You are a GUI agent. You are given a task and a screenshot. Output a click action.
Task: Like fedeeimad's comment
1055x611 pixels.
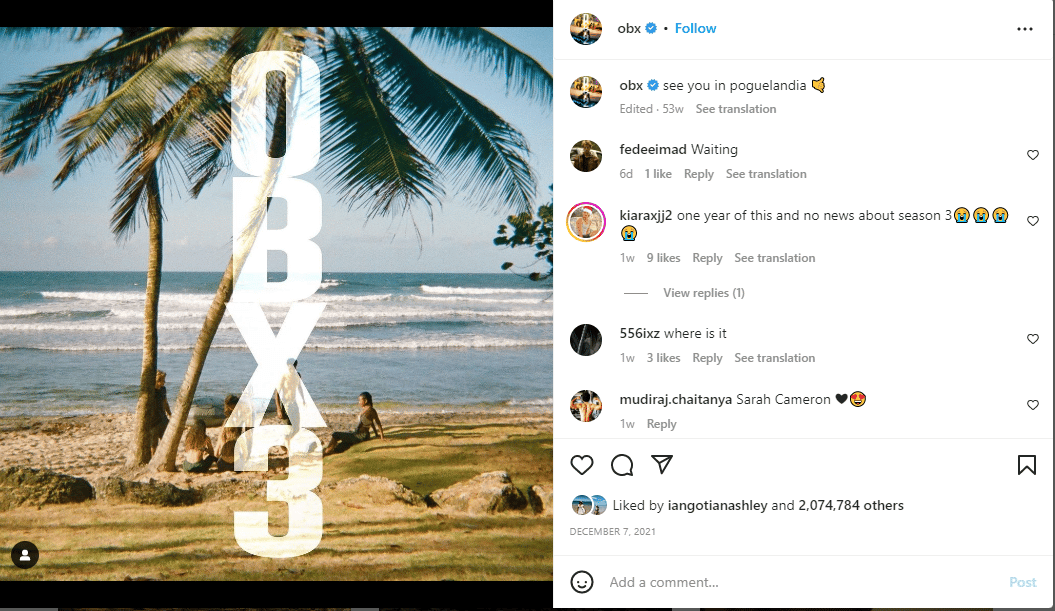point(1033,155)
